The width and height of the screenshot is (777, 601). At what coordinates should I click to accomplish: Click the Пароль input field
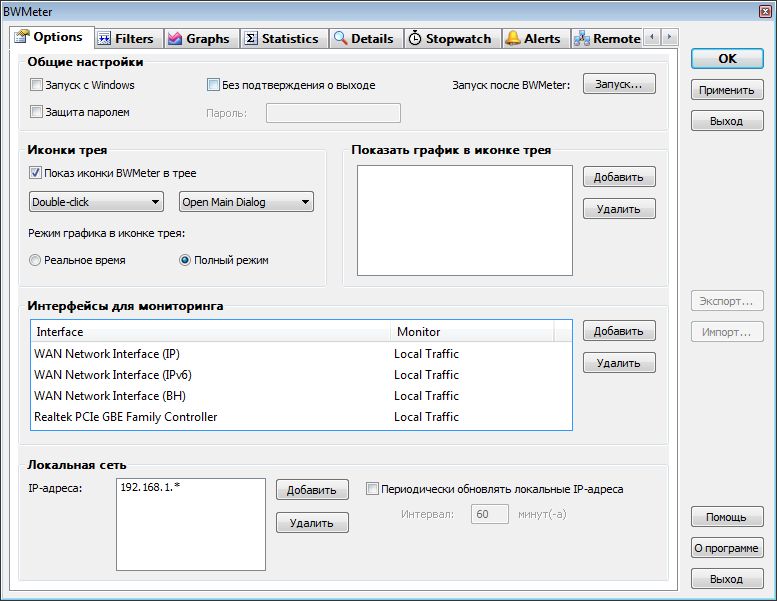[x=333, y=113]
